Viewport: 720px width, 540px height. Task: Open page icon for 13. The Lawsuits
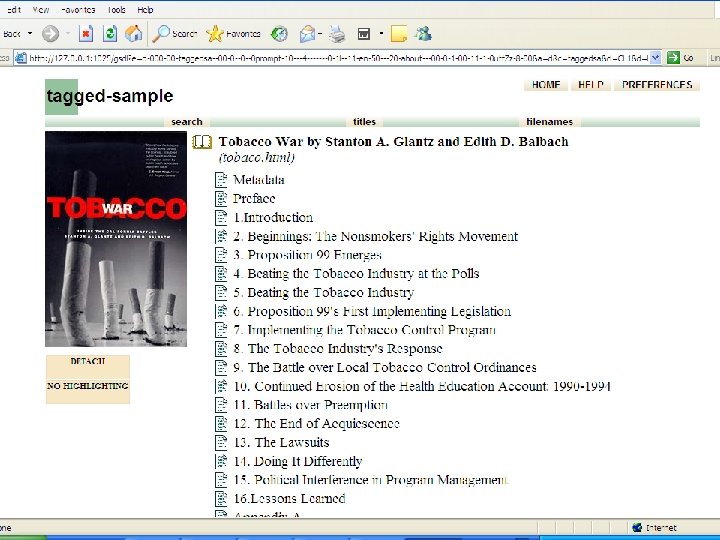(x=221, y=442)
